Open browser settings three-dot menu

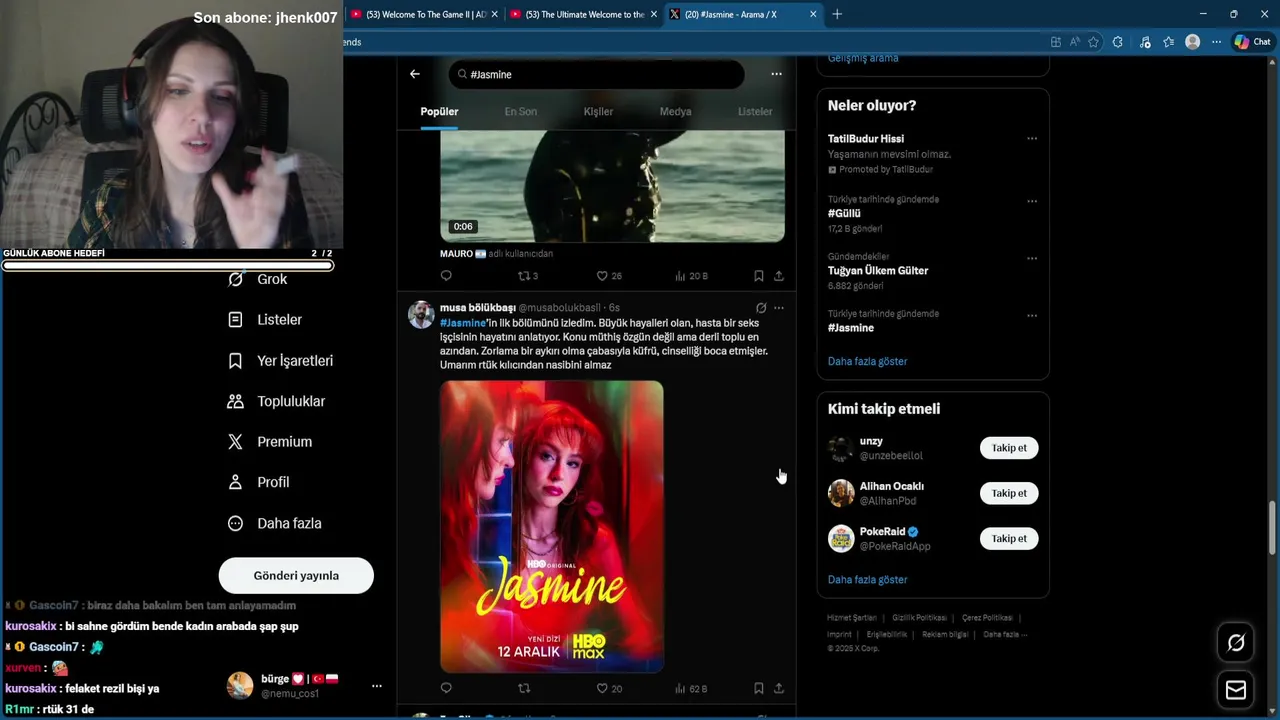pyautogui.click(x=1216, y=42)
